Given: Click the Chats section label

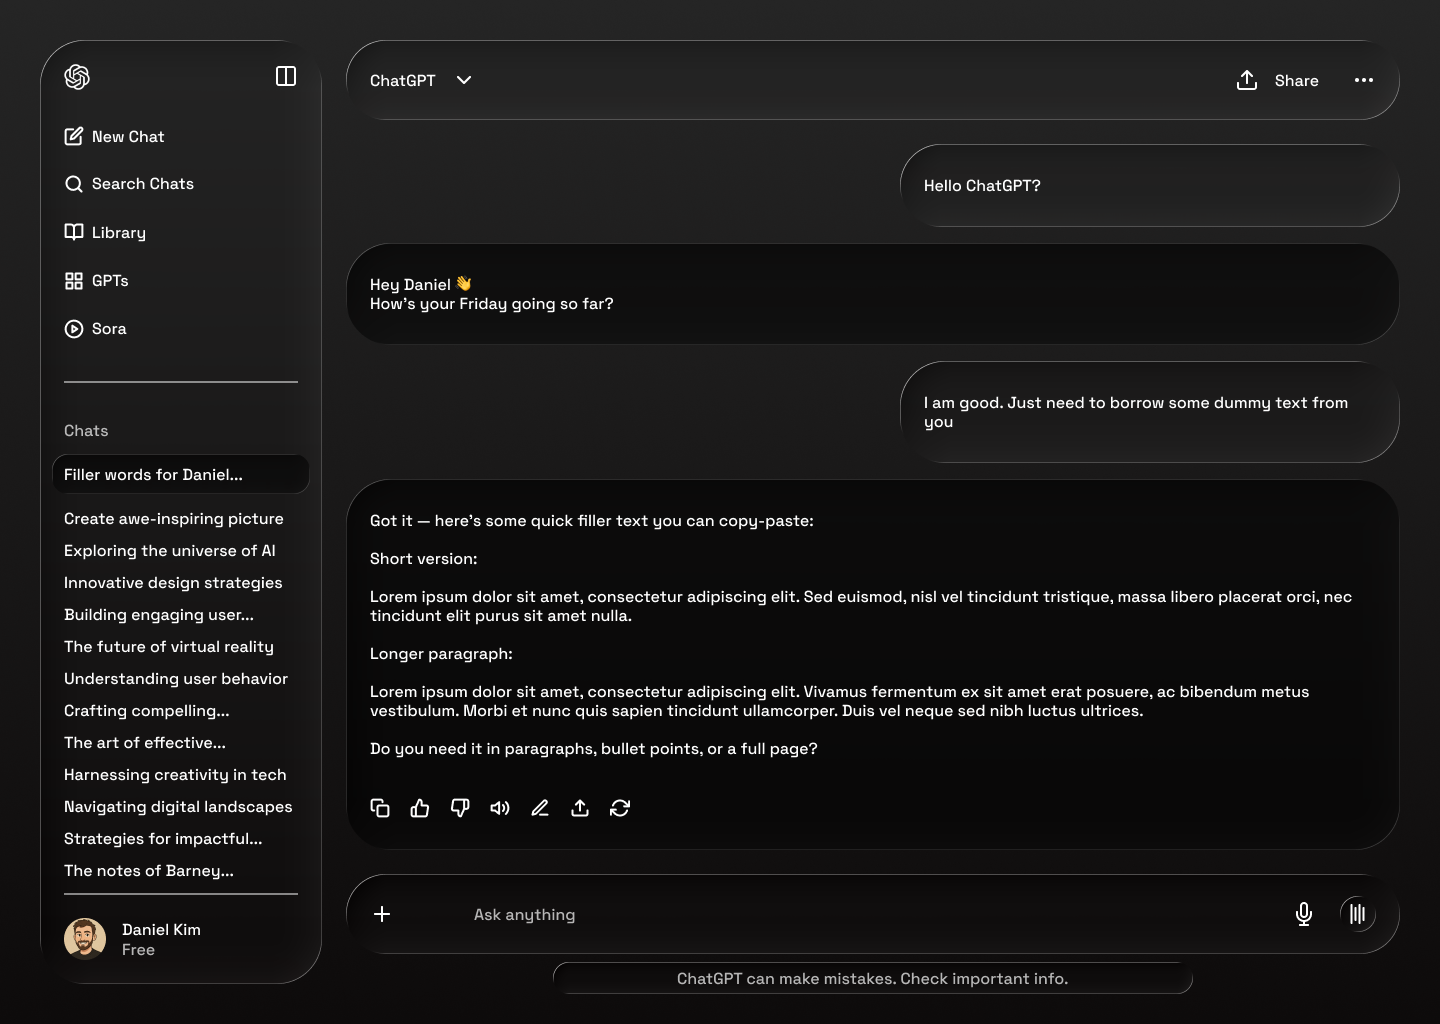Looking at the screenshot, I should 86,431.
